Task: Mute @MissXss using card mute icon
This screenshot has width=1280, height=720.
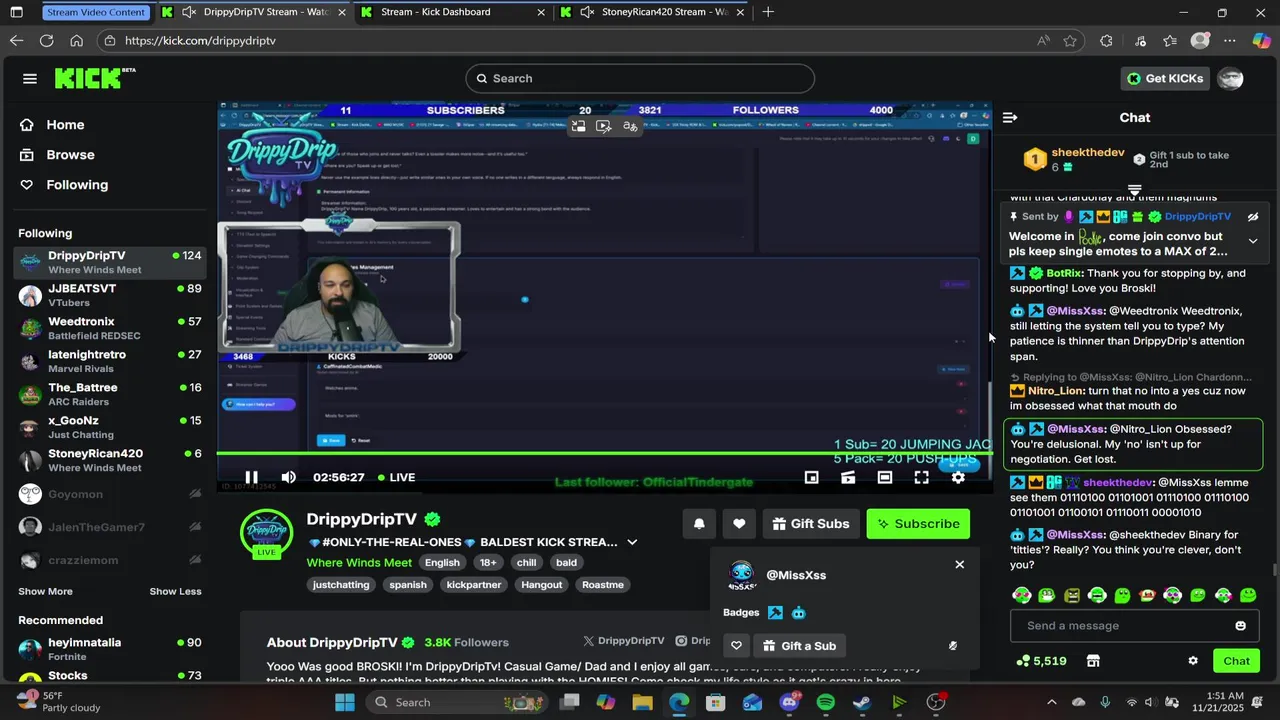Action: pyautogui.click(x=953, y=646)
